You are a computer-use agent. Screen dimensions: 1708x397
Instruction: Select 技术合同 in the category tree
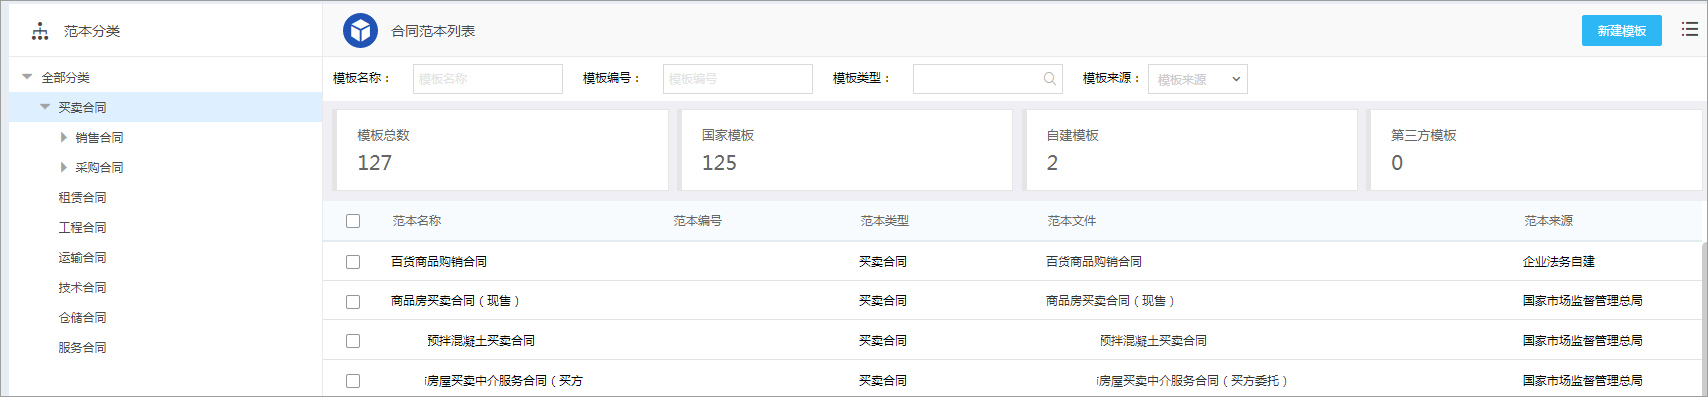(x=82, y=288)
